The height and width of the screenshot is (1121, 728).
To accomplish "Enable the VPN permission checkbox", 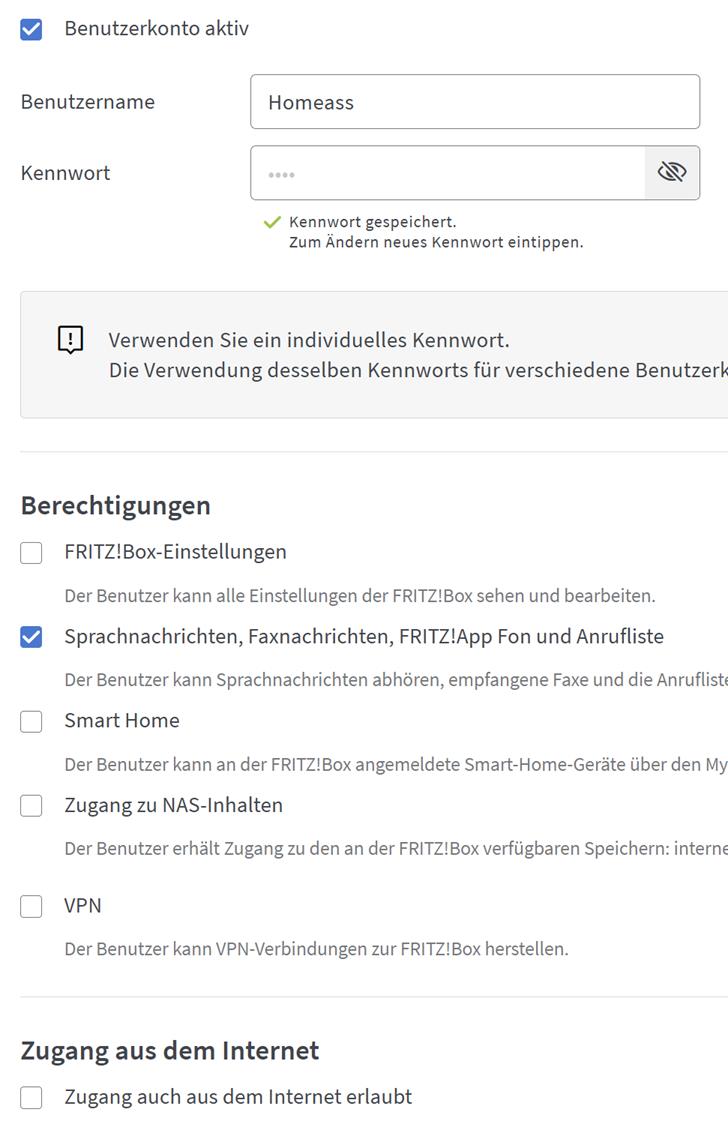I will pos(32,906).
